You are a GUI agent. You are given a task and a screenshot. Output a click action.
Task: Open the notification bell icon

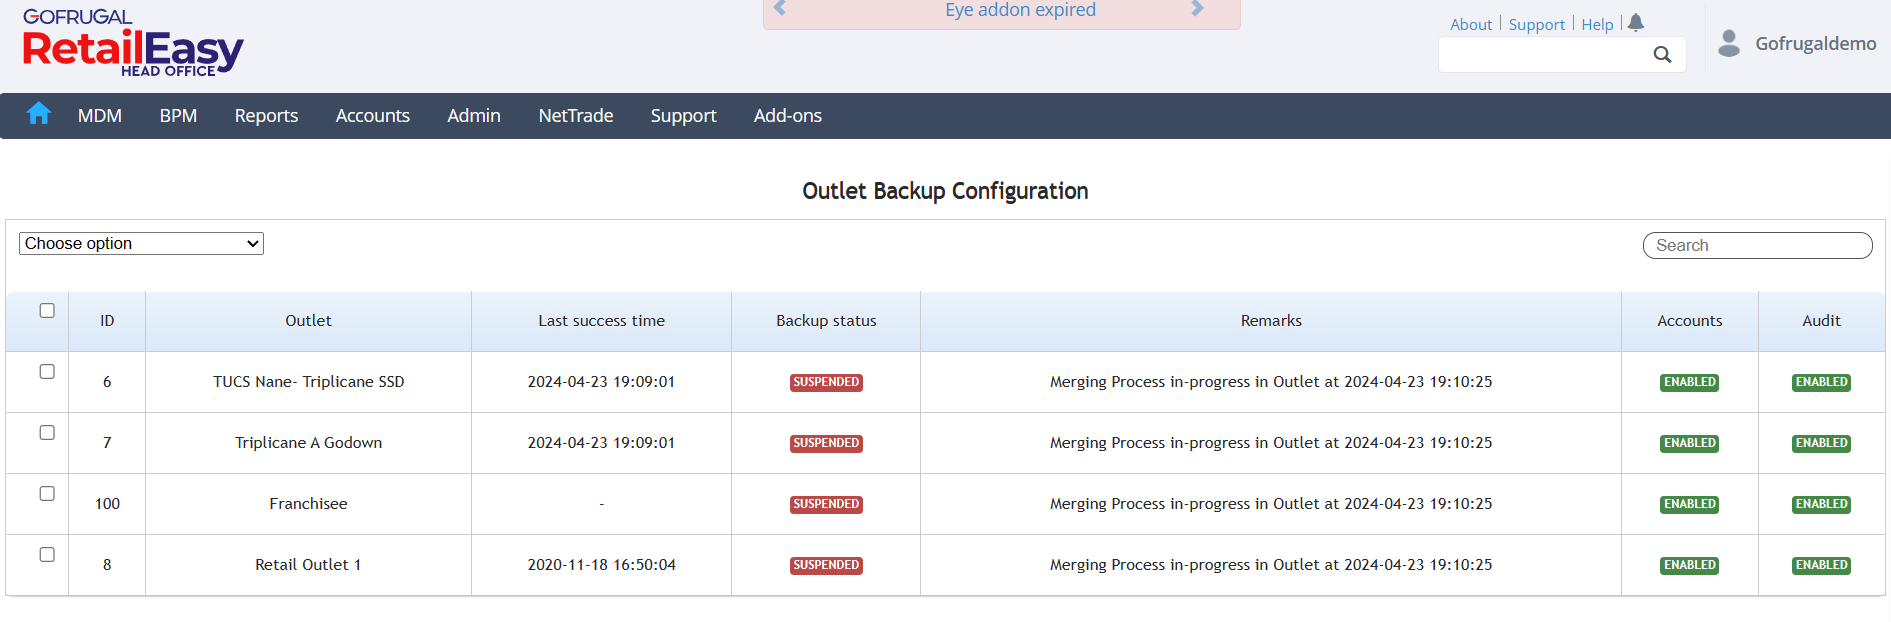tap(1636, 23)
